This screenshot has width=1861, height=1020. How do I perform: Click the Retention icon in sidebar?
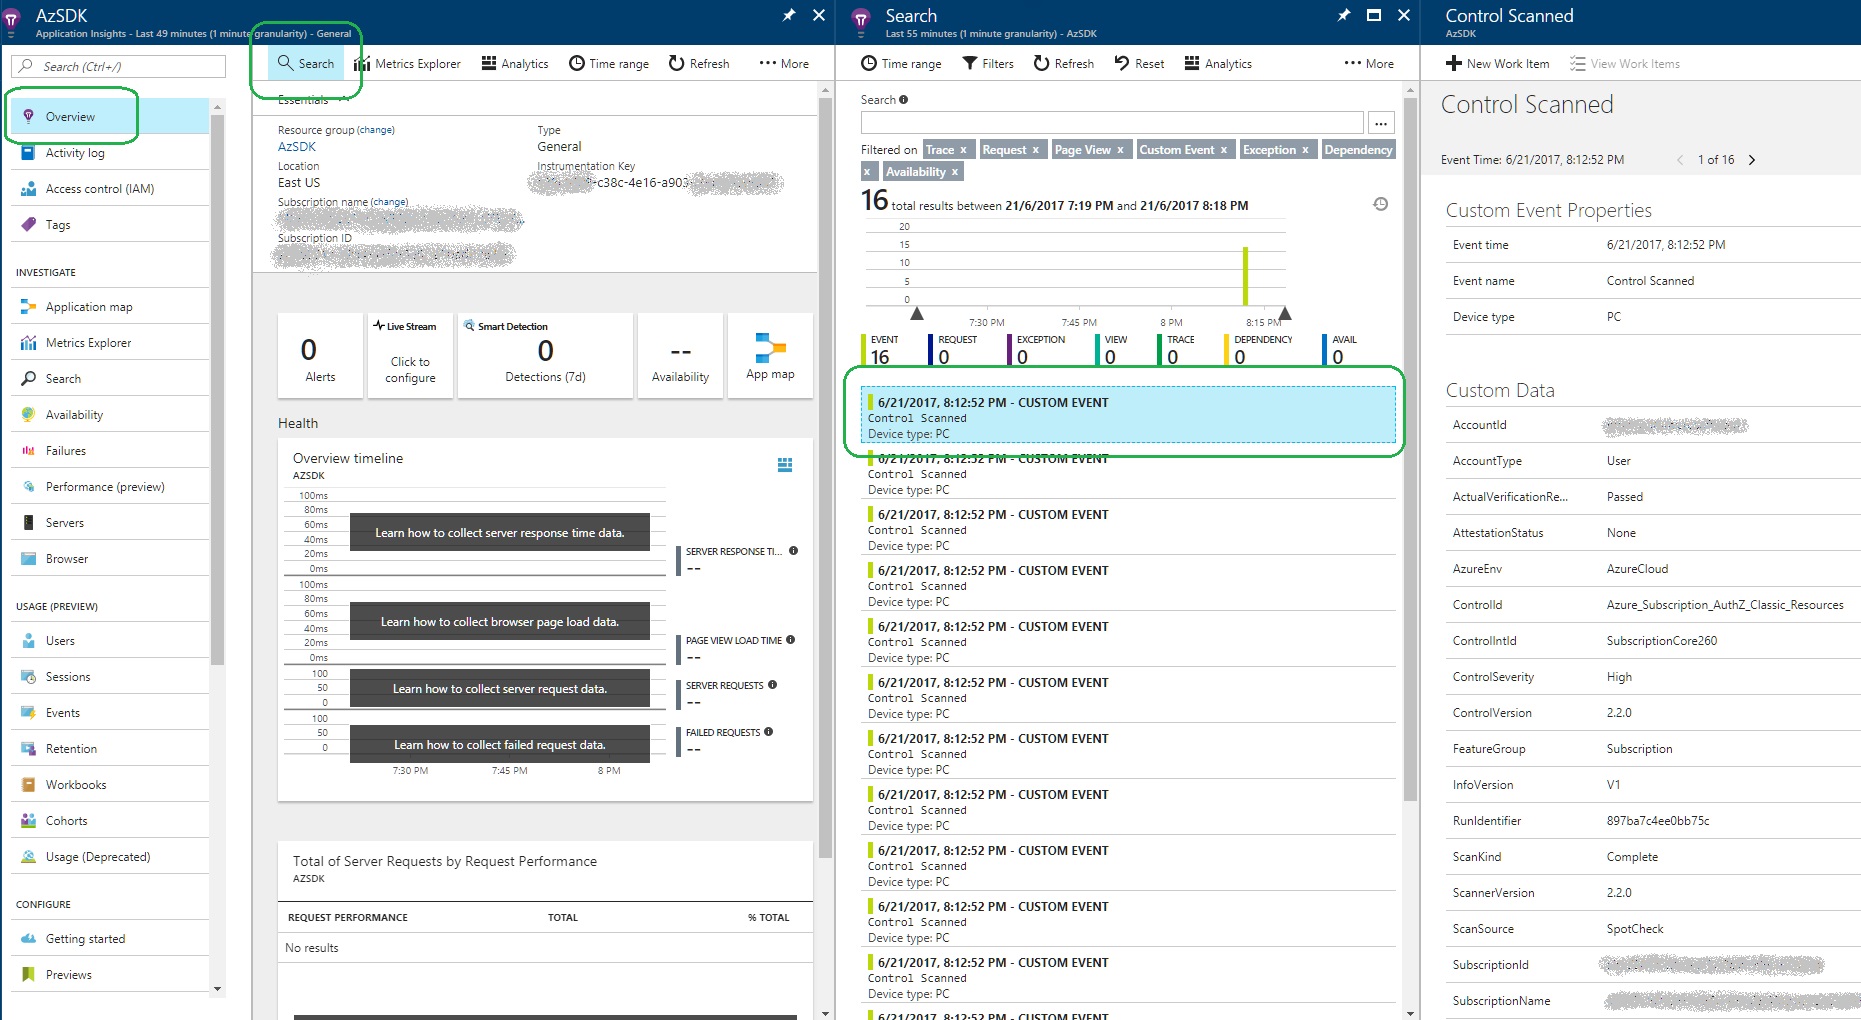pyautogui.click(x=28, y=749)
